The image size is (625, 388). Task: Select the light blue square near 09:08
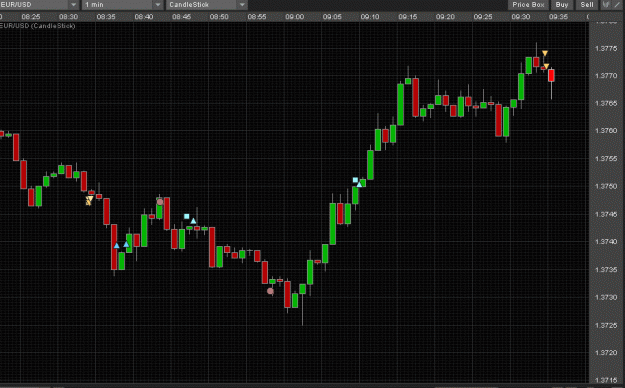(x=355, y=180)
